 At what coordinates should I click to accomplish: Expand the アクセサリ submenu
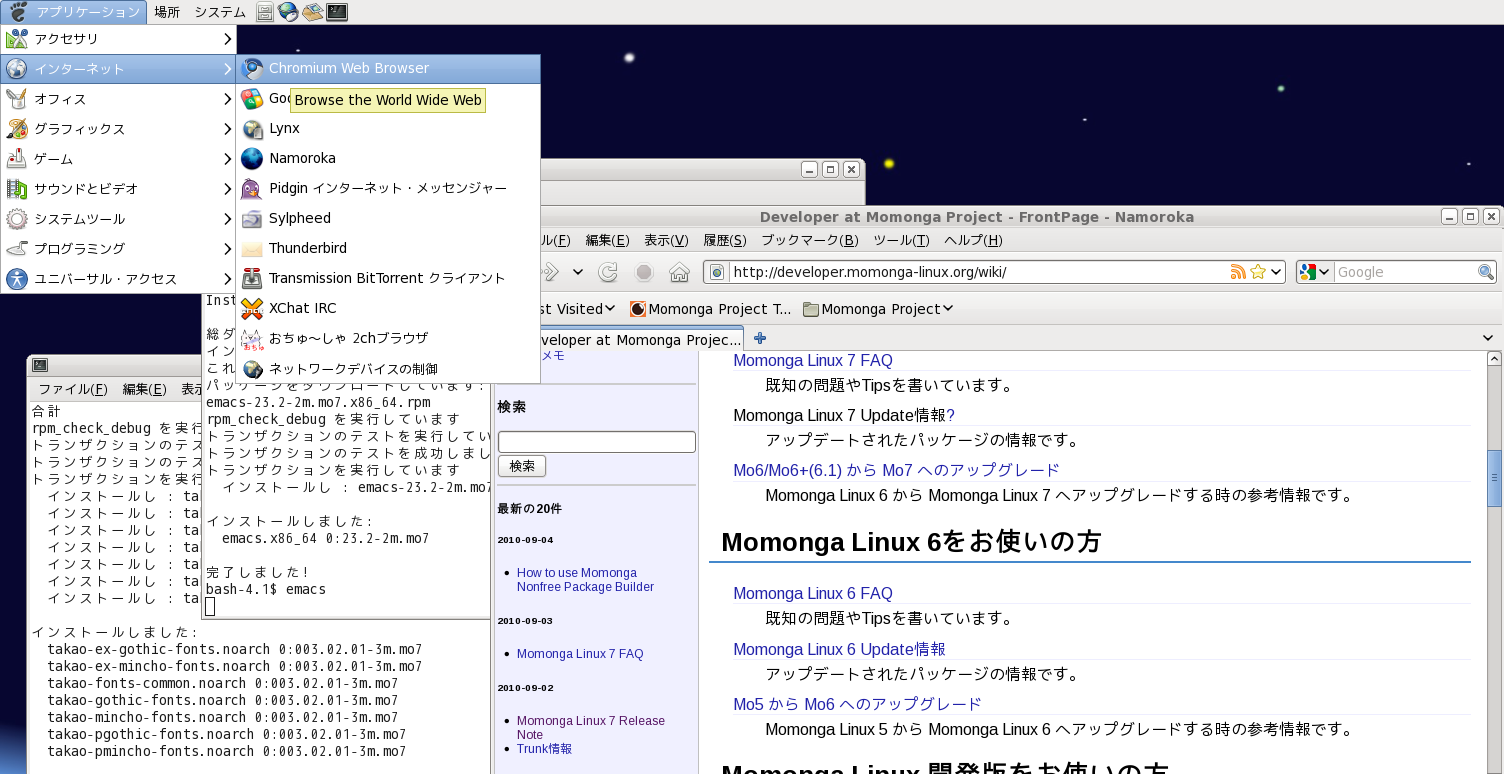(118, 39)
